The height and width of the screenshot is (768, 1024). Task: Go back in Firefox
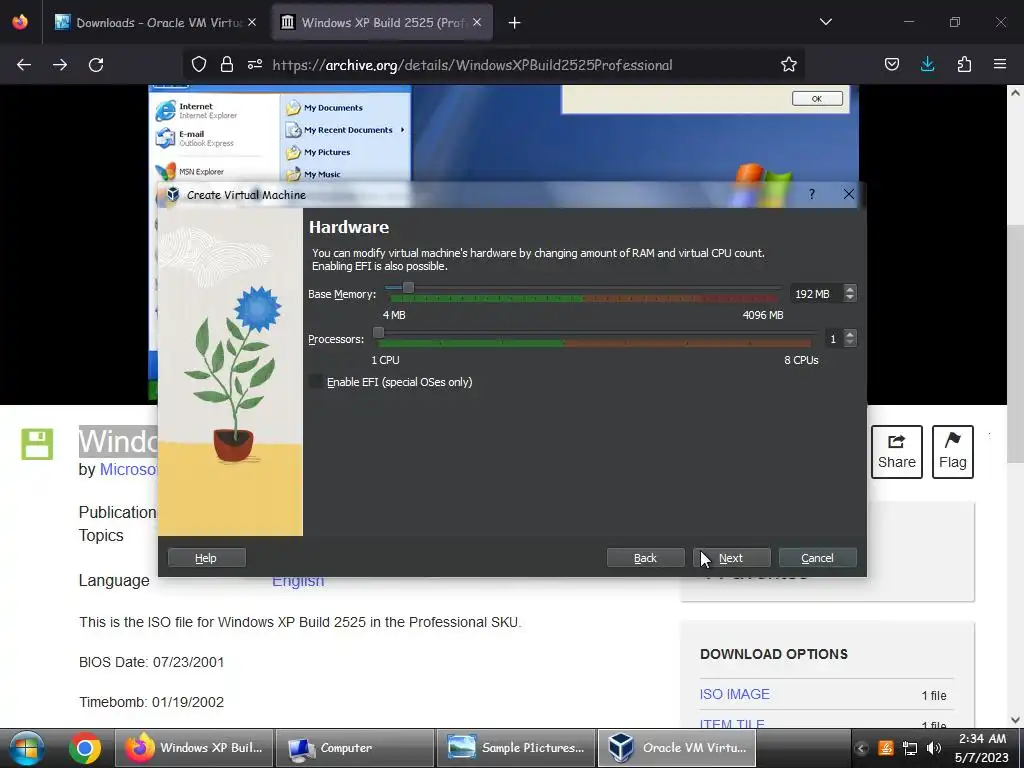click(24, 65)
